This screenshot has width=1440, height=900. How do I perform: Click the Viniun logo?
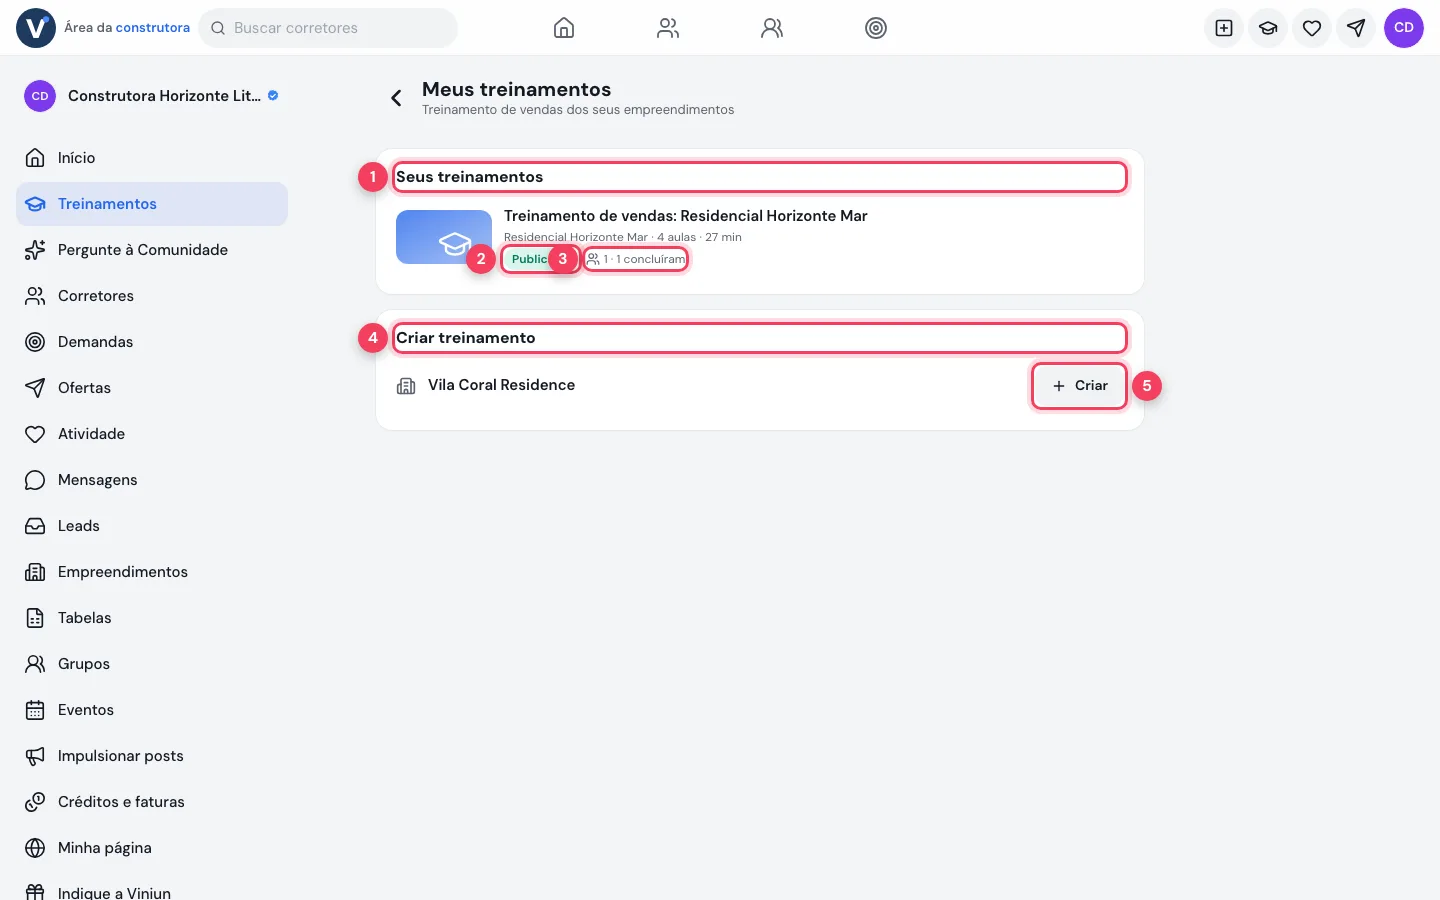pos(36,28)
